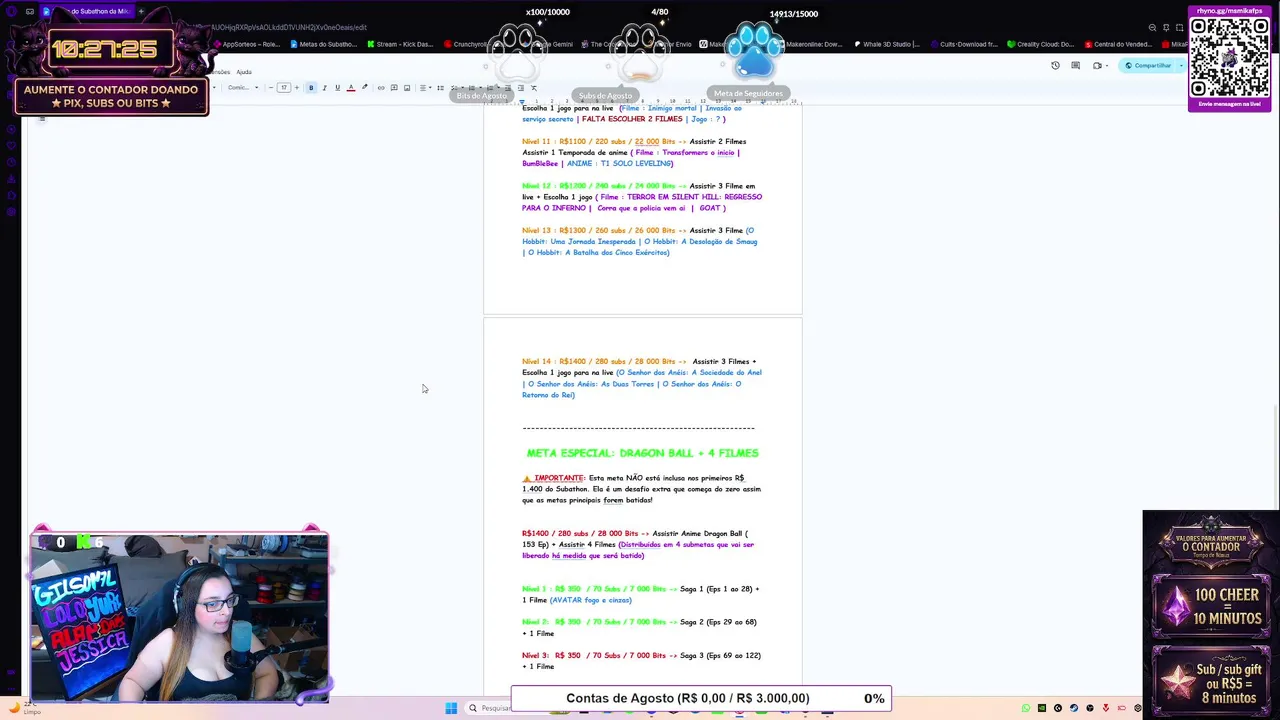Open the version history clock icon
The height and width of the screenshot is (720, 1280).
point(1055,66)
